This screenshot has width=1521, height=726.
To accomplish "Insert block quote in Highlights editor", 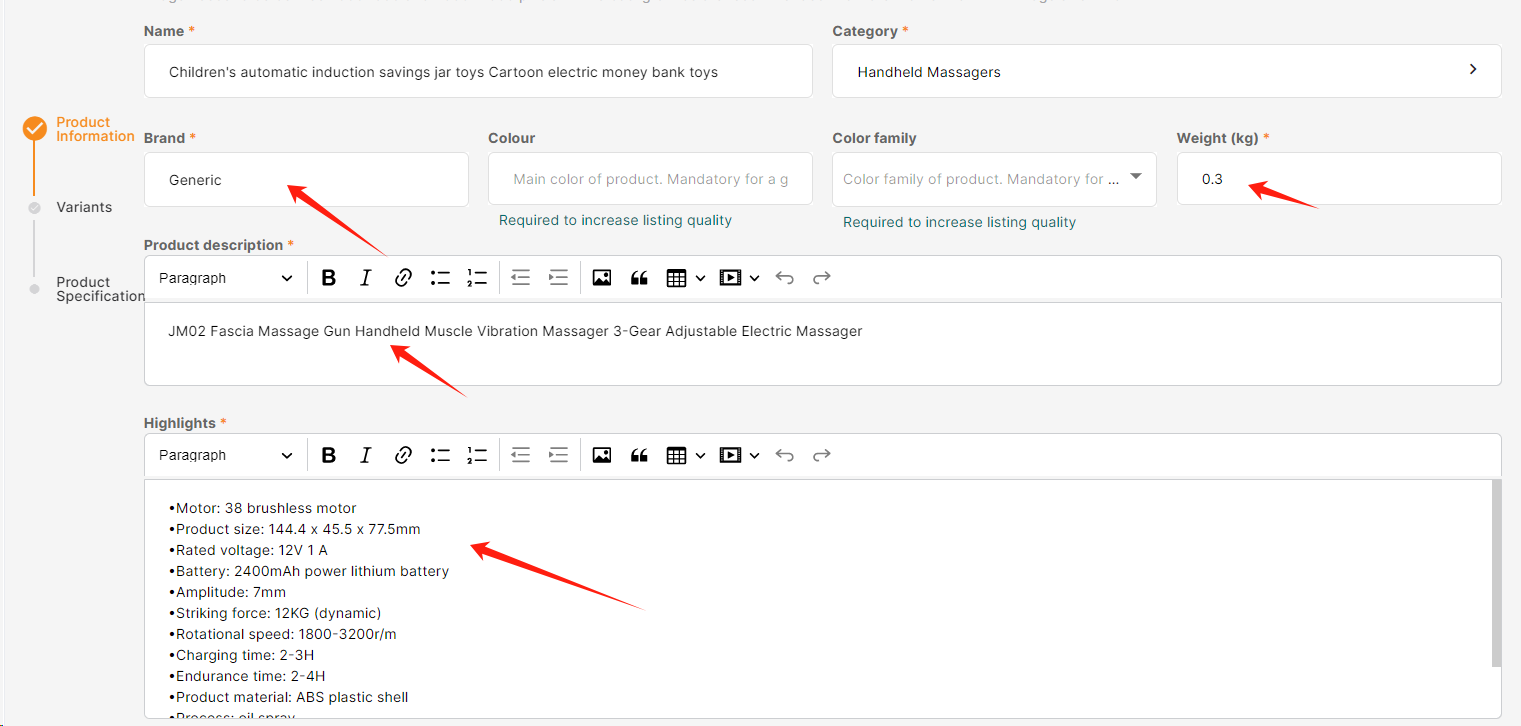I will click(x=639, y=455).
